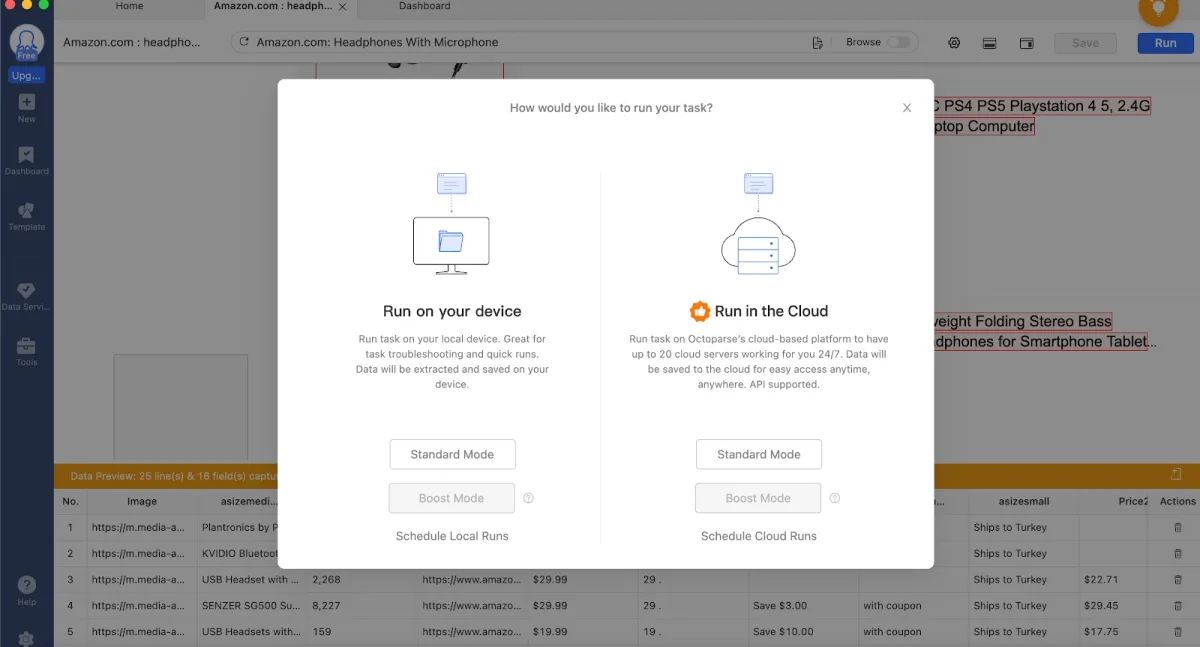Click the panel layout icon next to Save
This screenshot has width=1200, height=647.
[x=1026, y=43]
